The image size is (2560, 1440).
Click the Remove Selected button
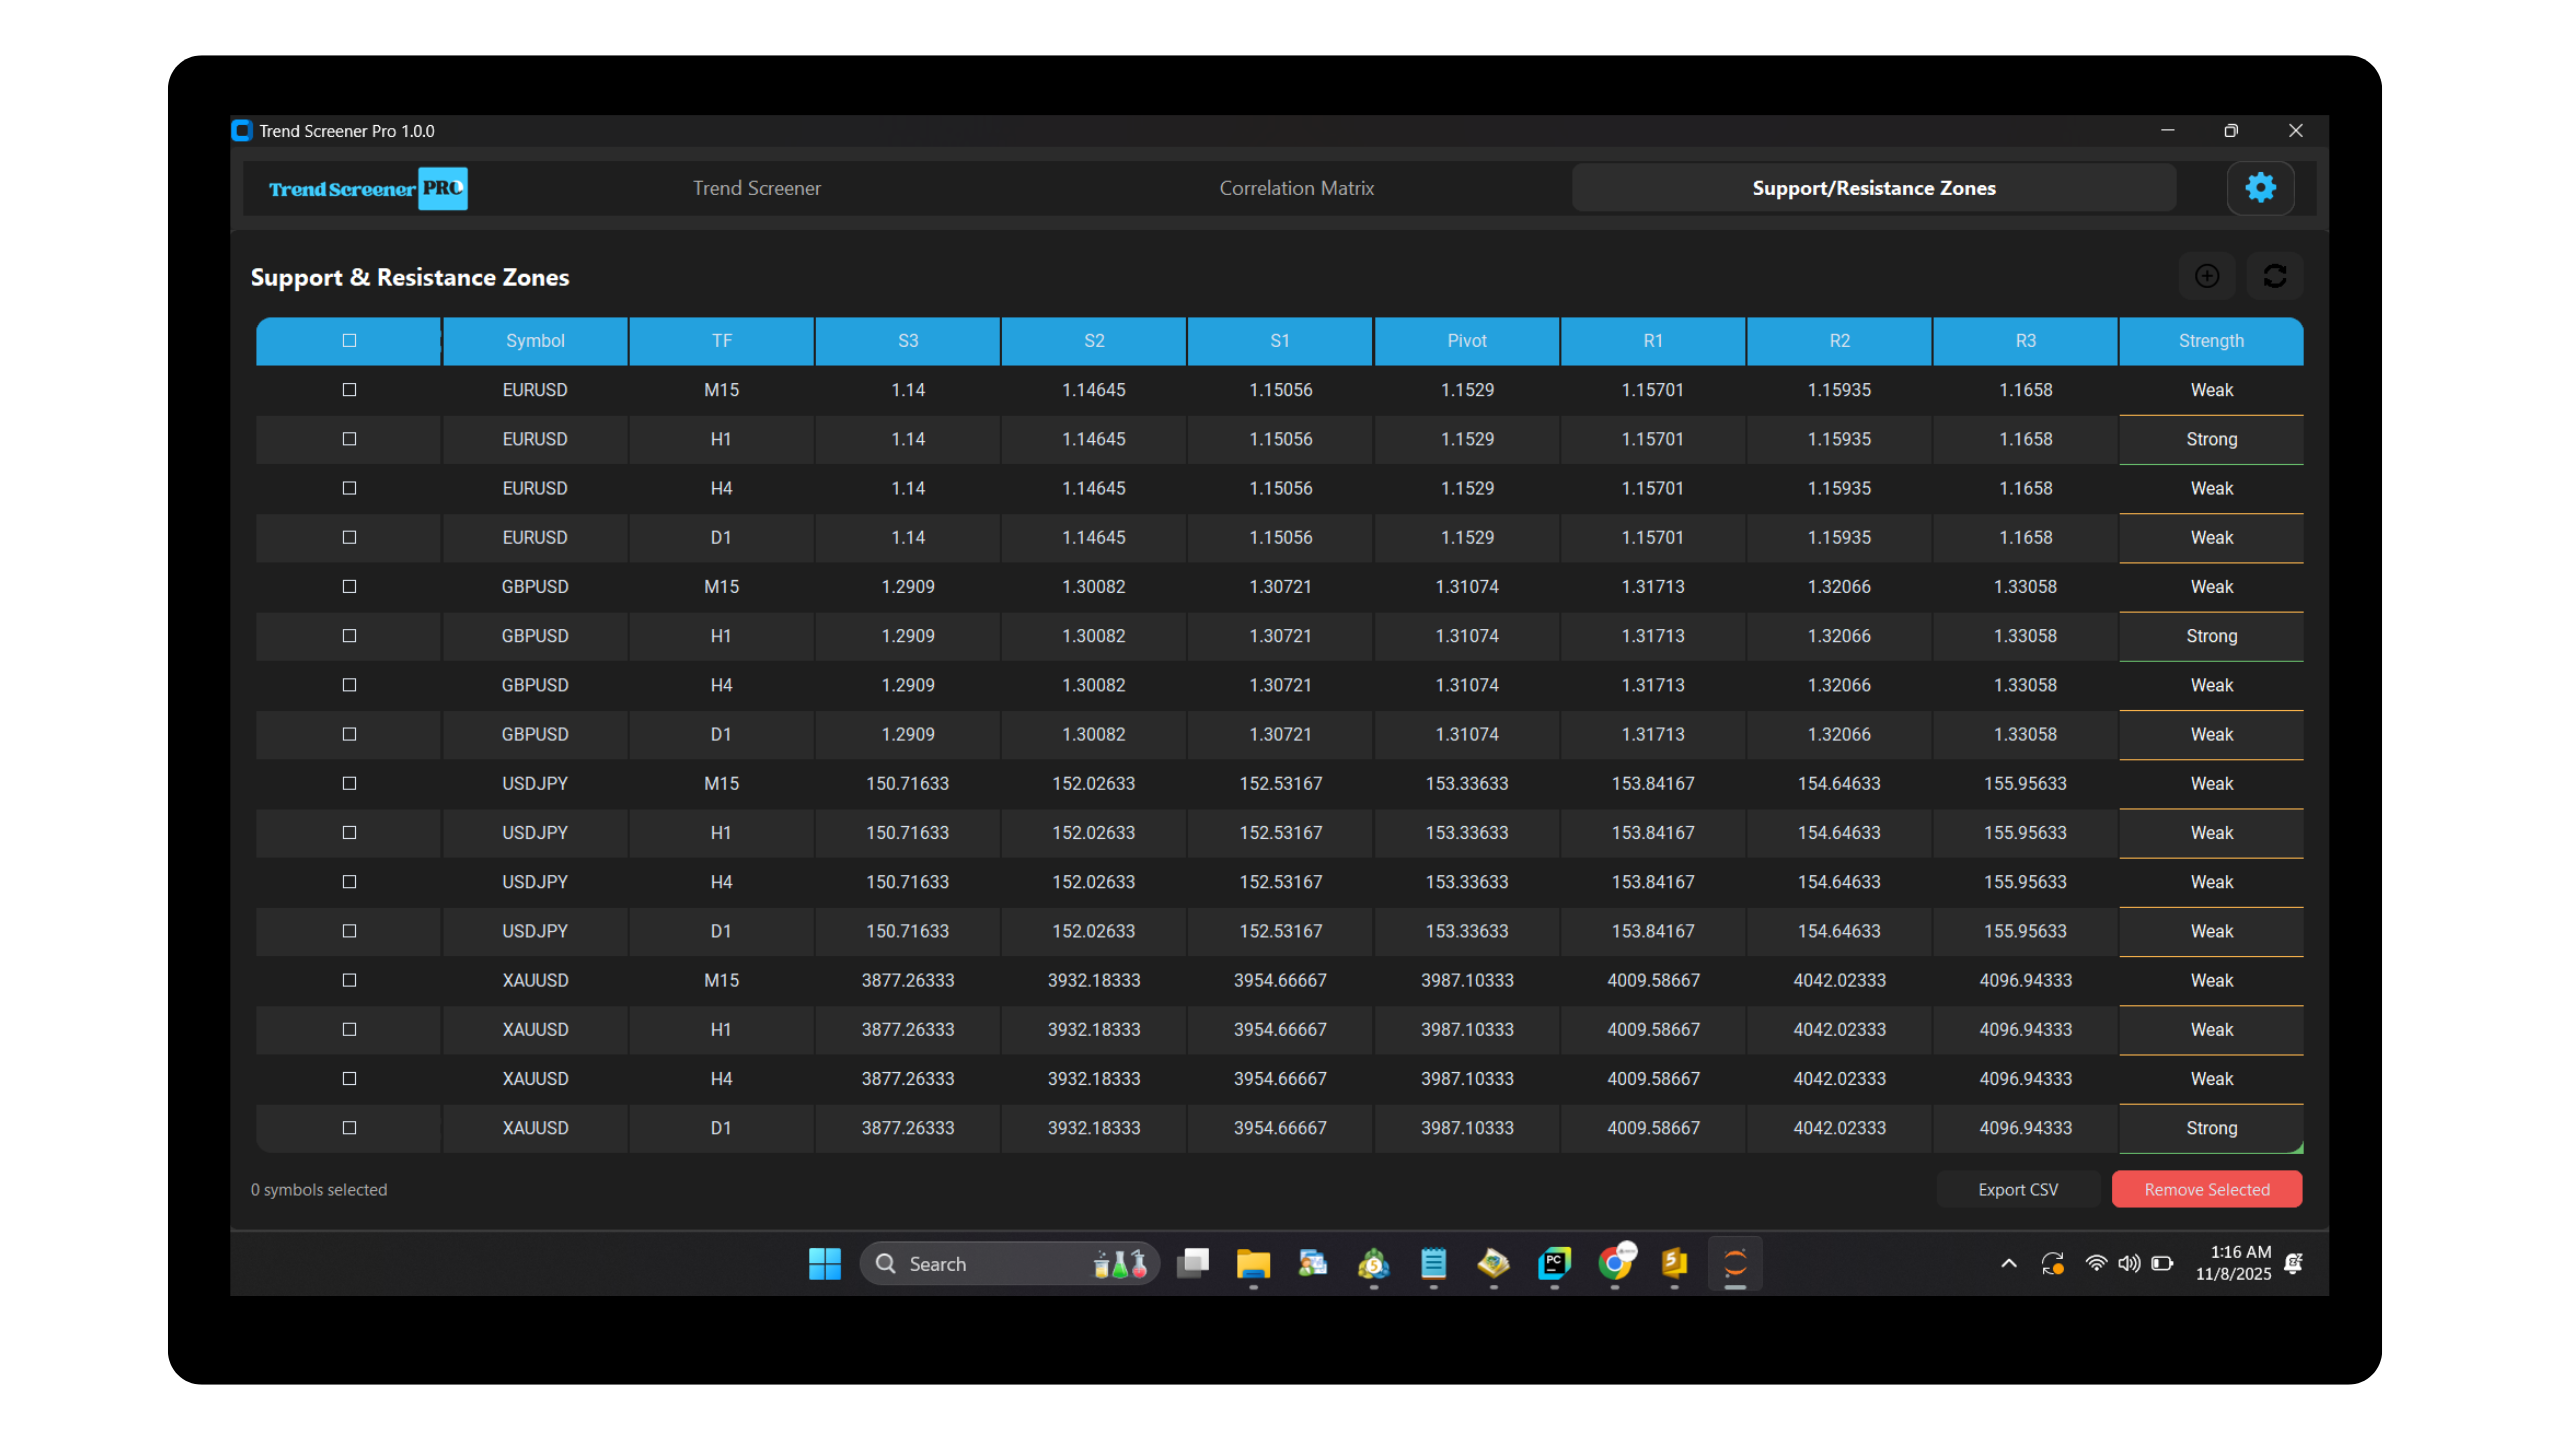(2206, 1189)
